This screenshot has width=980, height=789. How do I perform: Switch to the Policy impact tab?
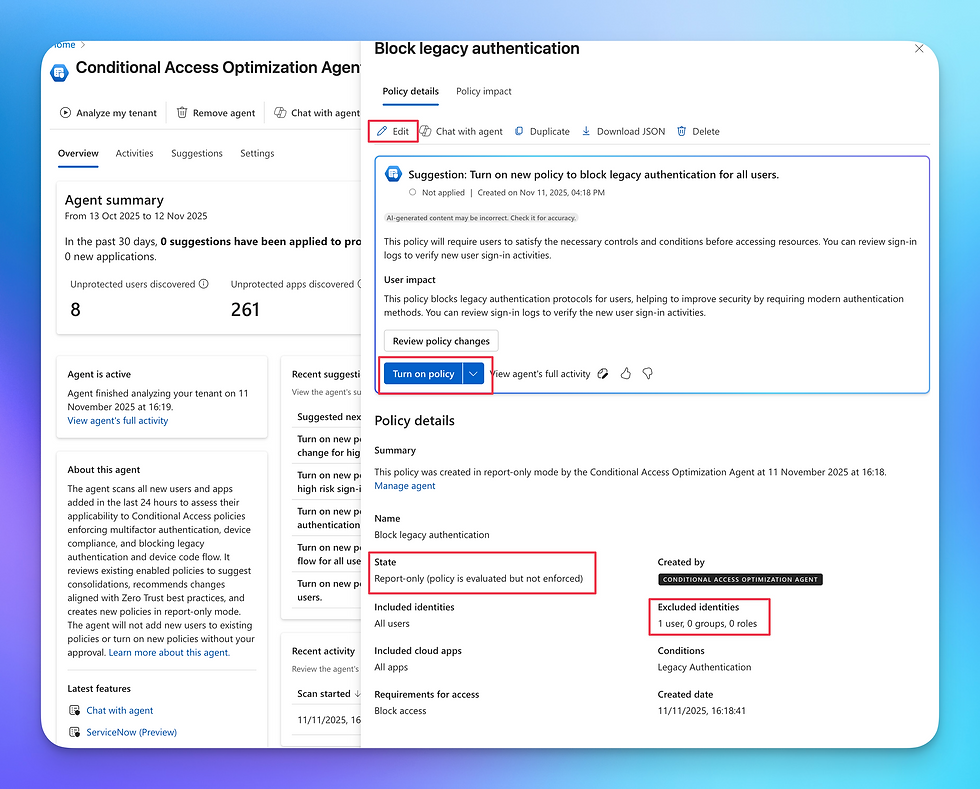pos(484,91)
